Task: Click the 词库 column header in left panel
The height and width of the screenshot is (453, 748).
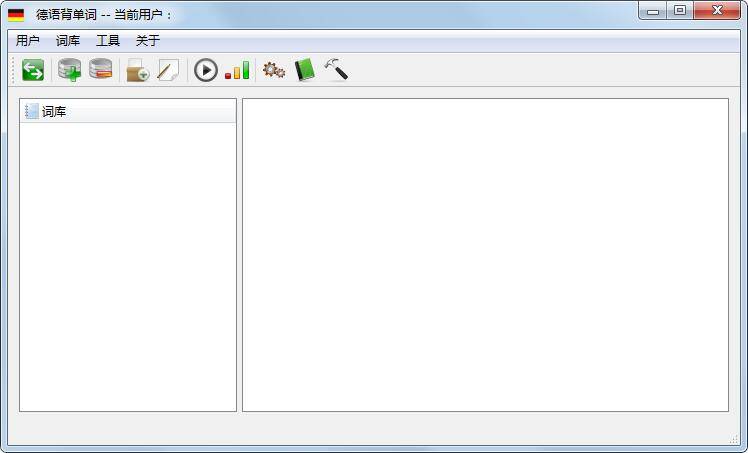Action: point(128,112)
